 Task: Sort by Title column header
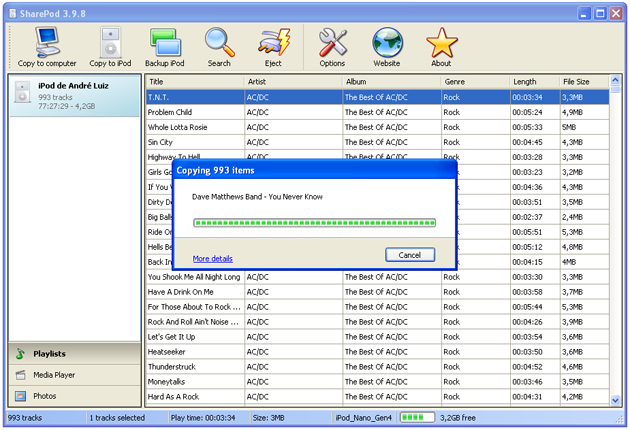195,82
